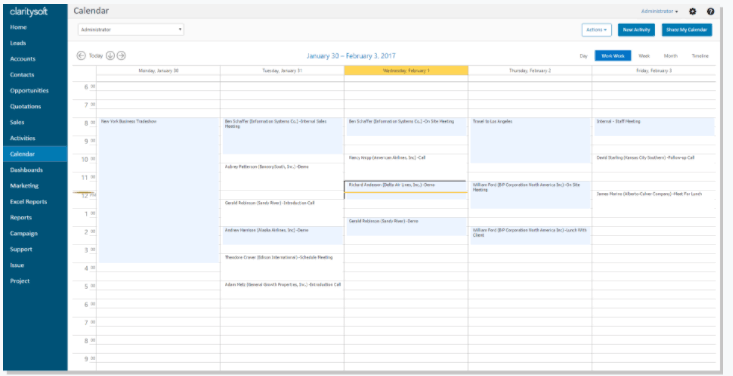Click Friday, February 3 column header
733x376 pixels.
pyautogui.click(x=654, y=70)
